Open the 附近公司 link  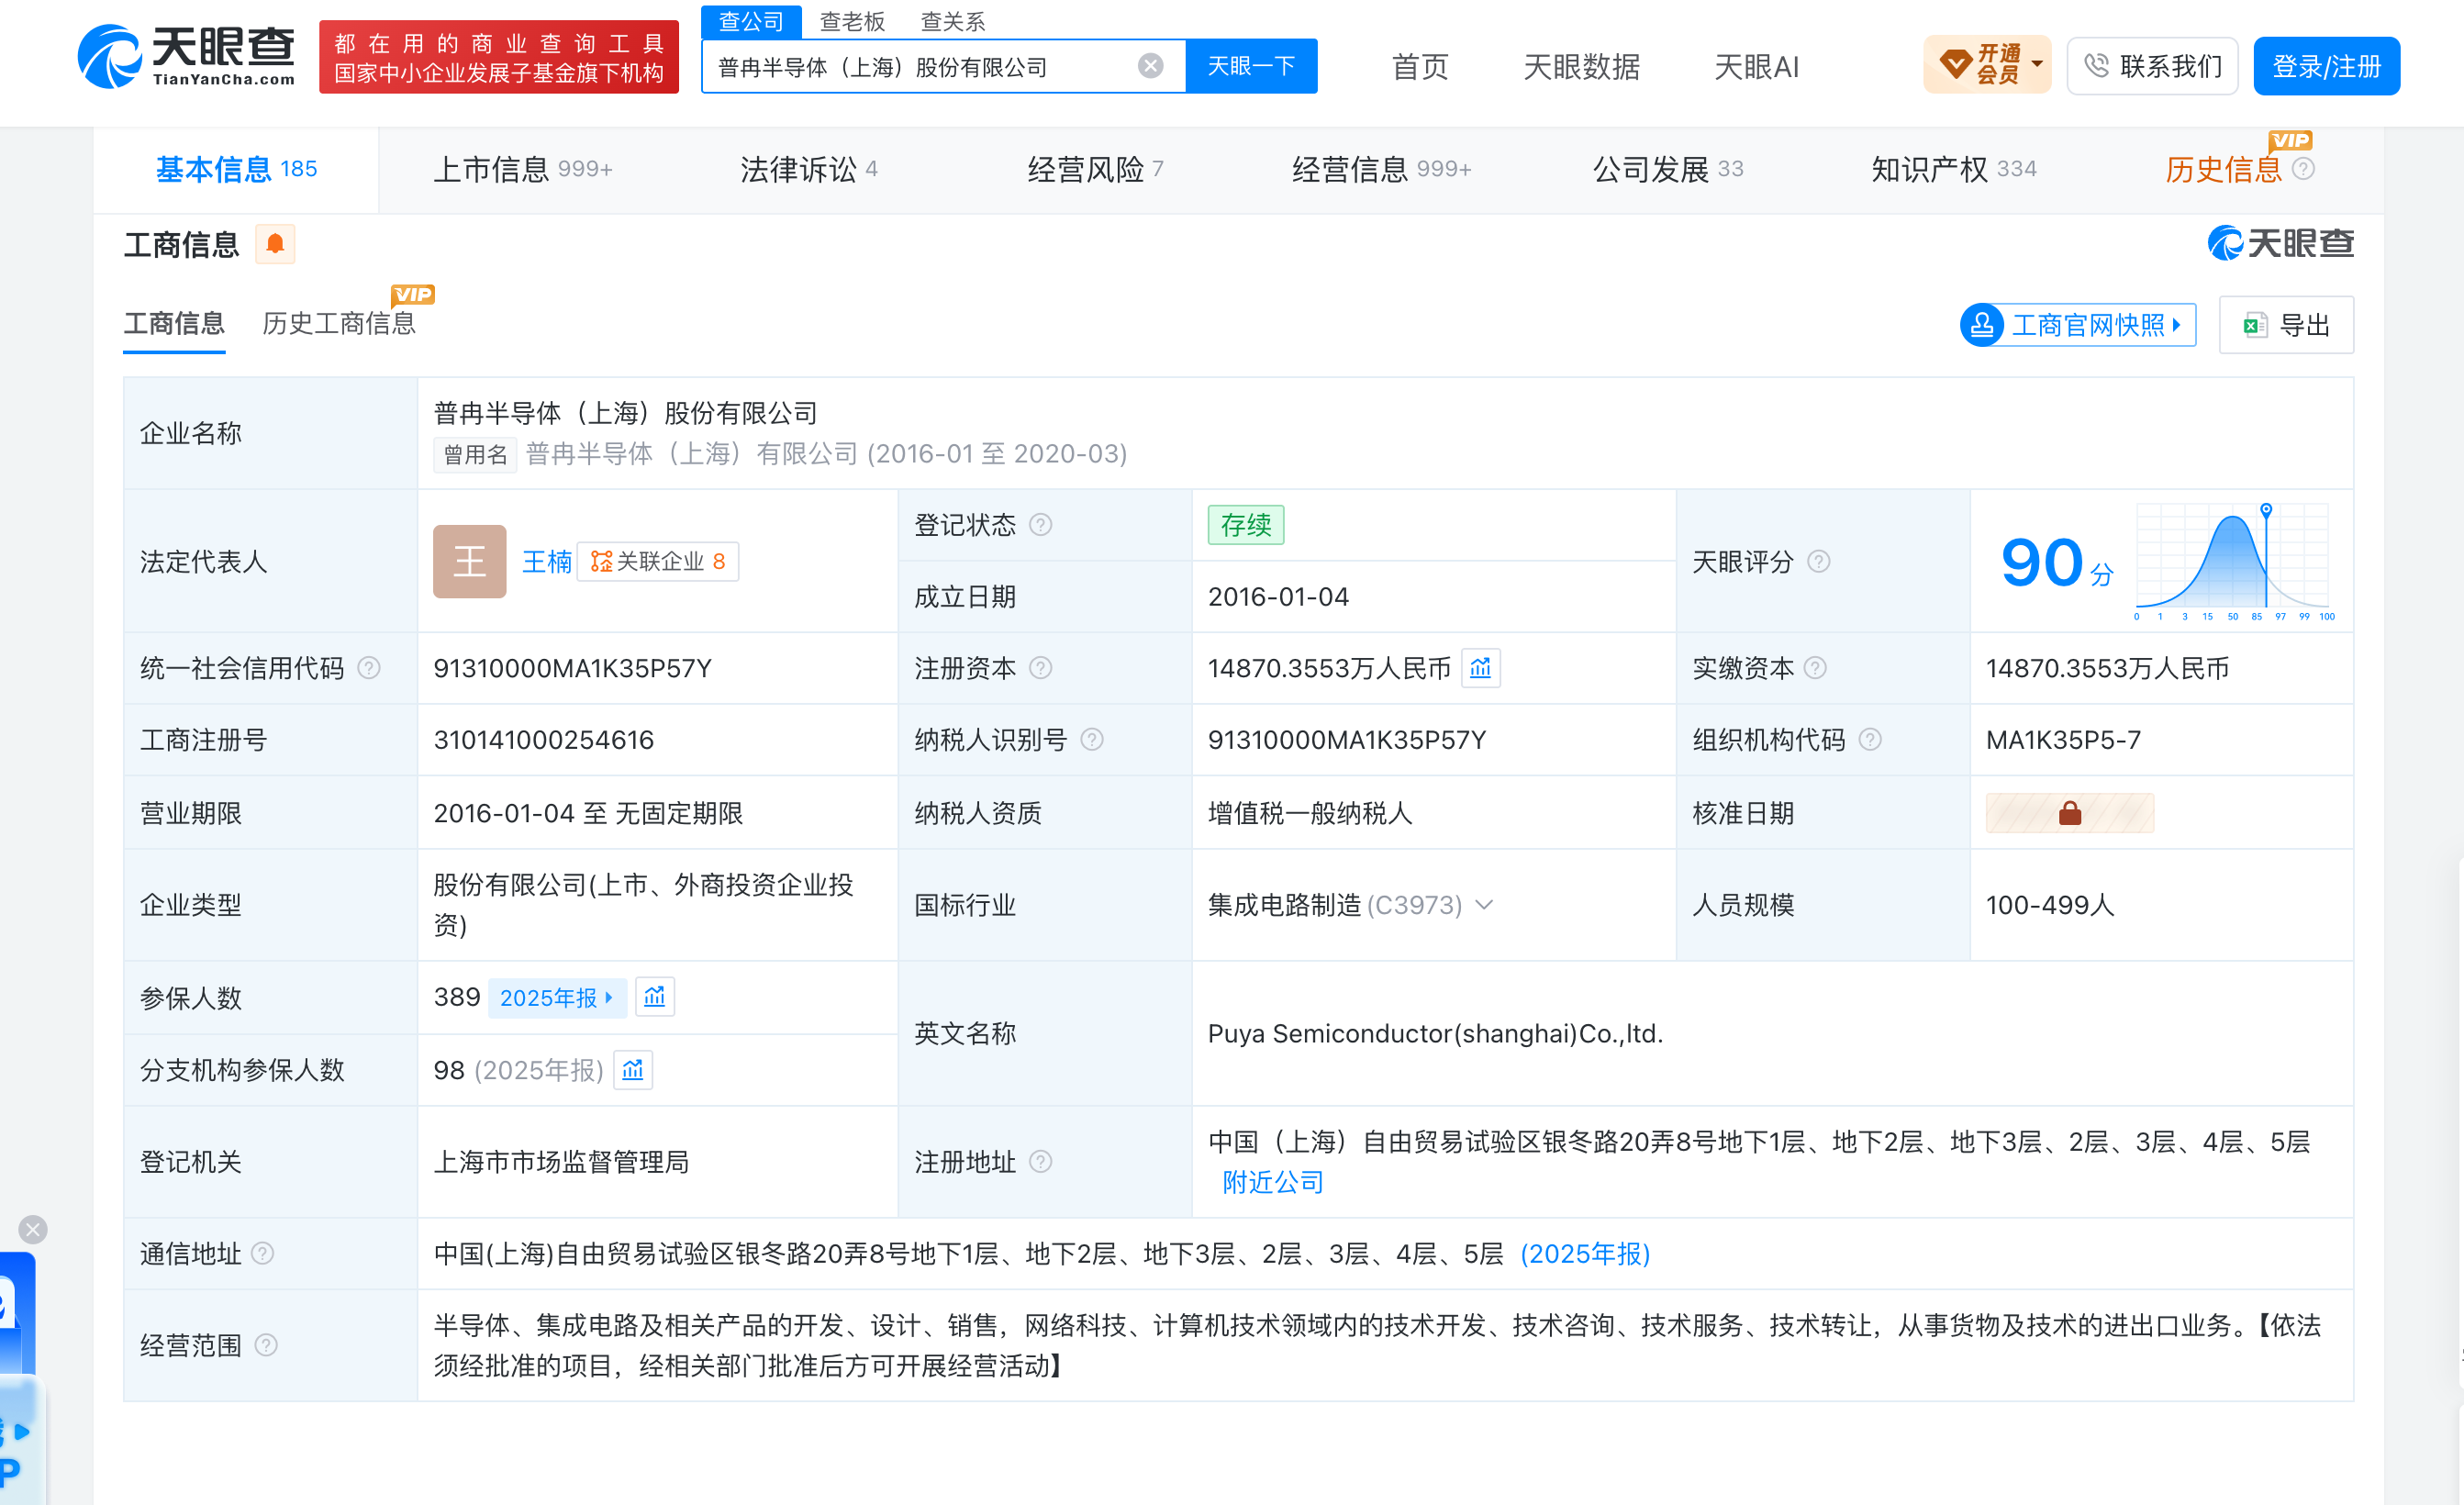(x=1272, y=1183)
